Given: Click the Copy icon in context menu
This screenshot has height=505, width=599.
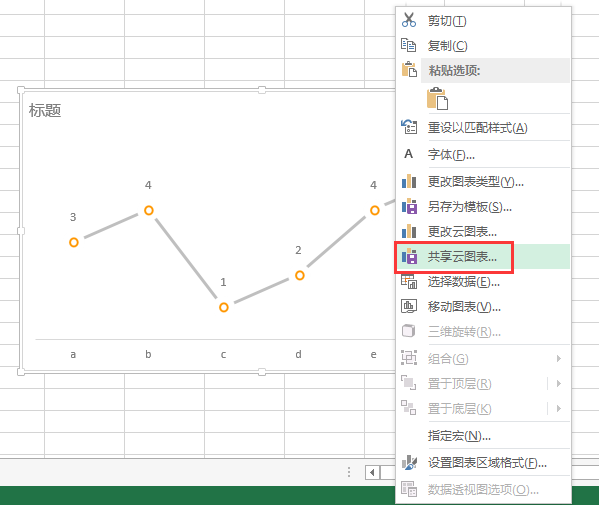Looking at the screenshot, I should click(x=409, y=45).
